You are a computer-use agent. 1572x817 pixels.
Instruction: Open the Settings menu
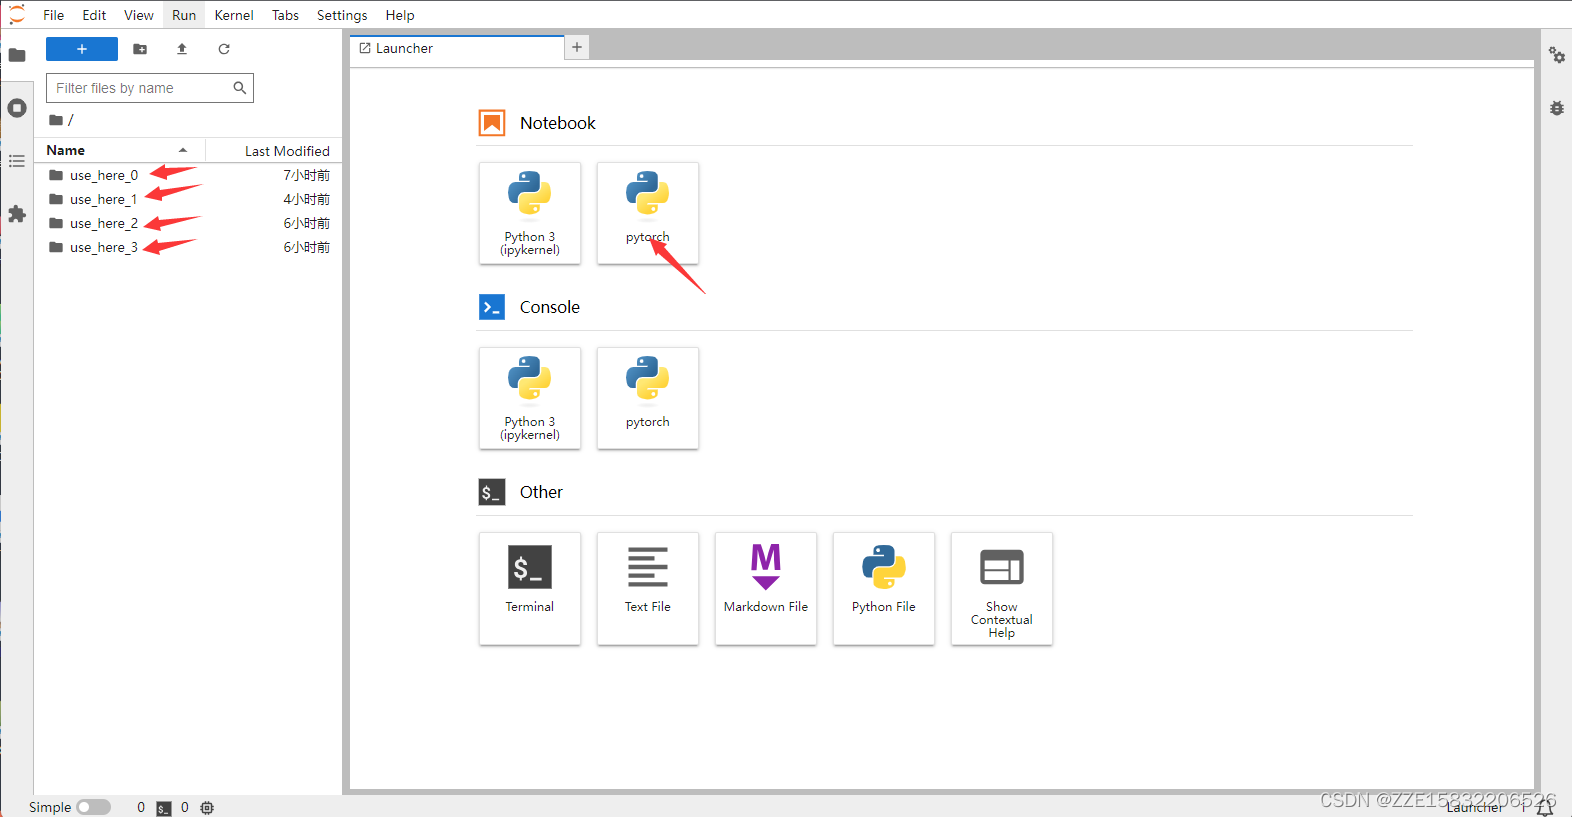click(342, 15)
